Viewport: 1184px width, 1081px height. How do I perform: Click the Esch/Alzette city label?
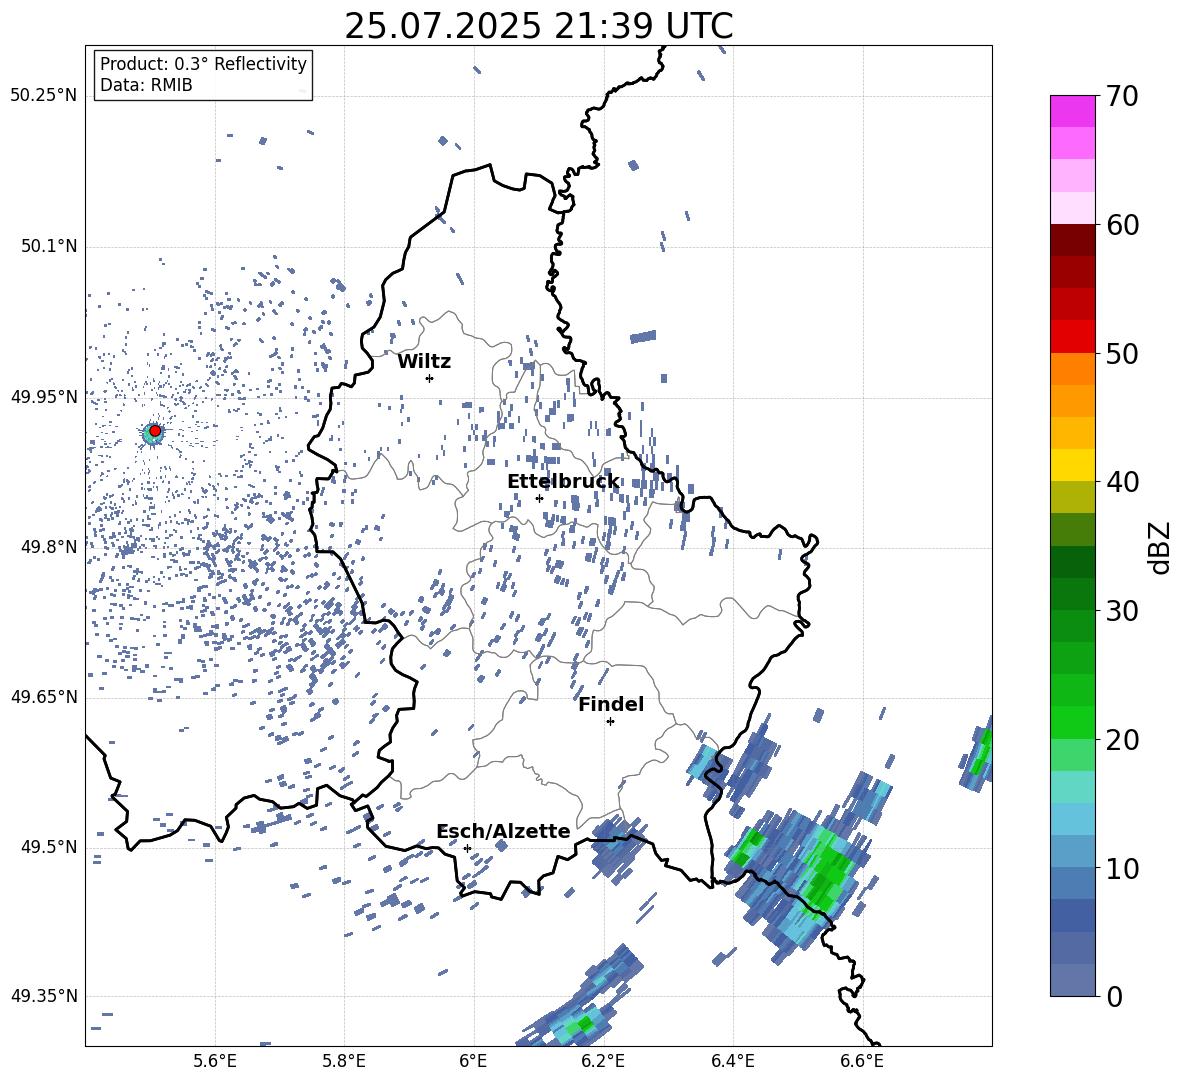[503, 831]
